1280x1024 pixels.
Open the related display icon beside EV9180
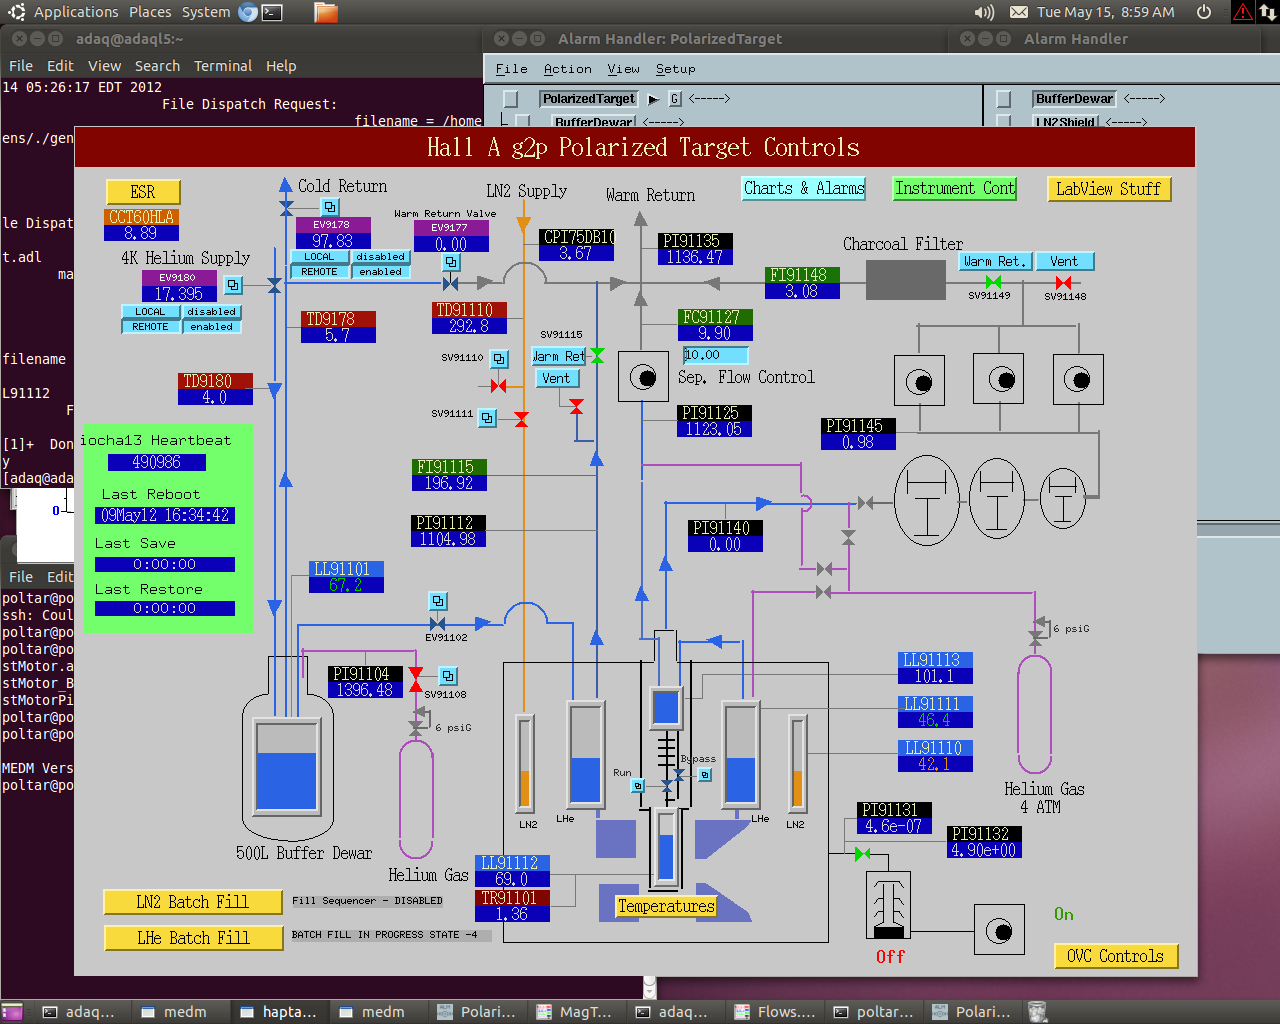pyautogui.click(x=233, y=285)
